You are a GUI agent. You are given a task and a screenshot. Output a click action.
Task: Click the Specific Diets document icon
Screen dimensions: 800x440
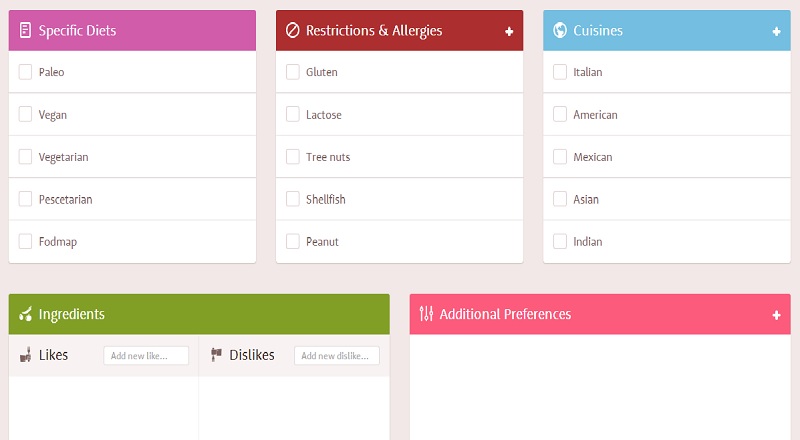click(x=25, y=31)
